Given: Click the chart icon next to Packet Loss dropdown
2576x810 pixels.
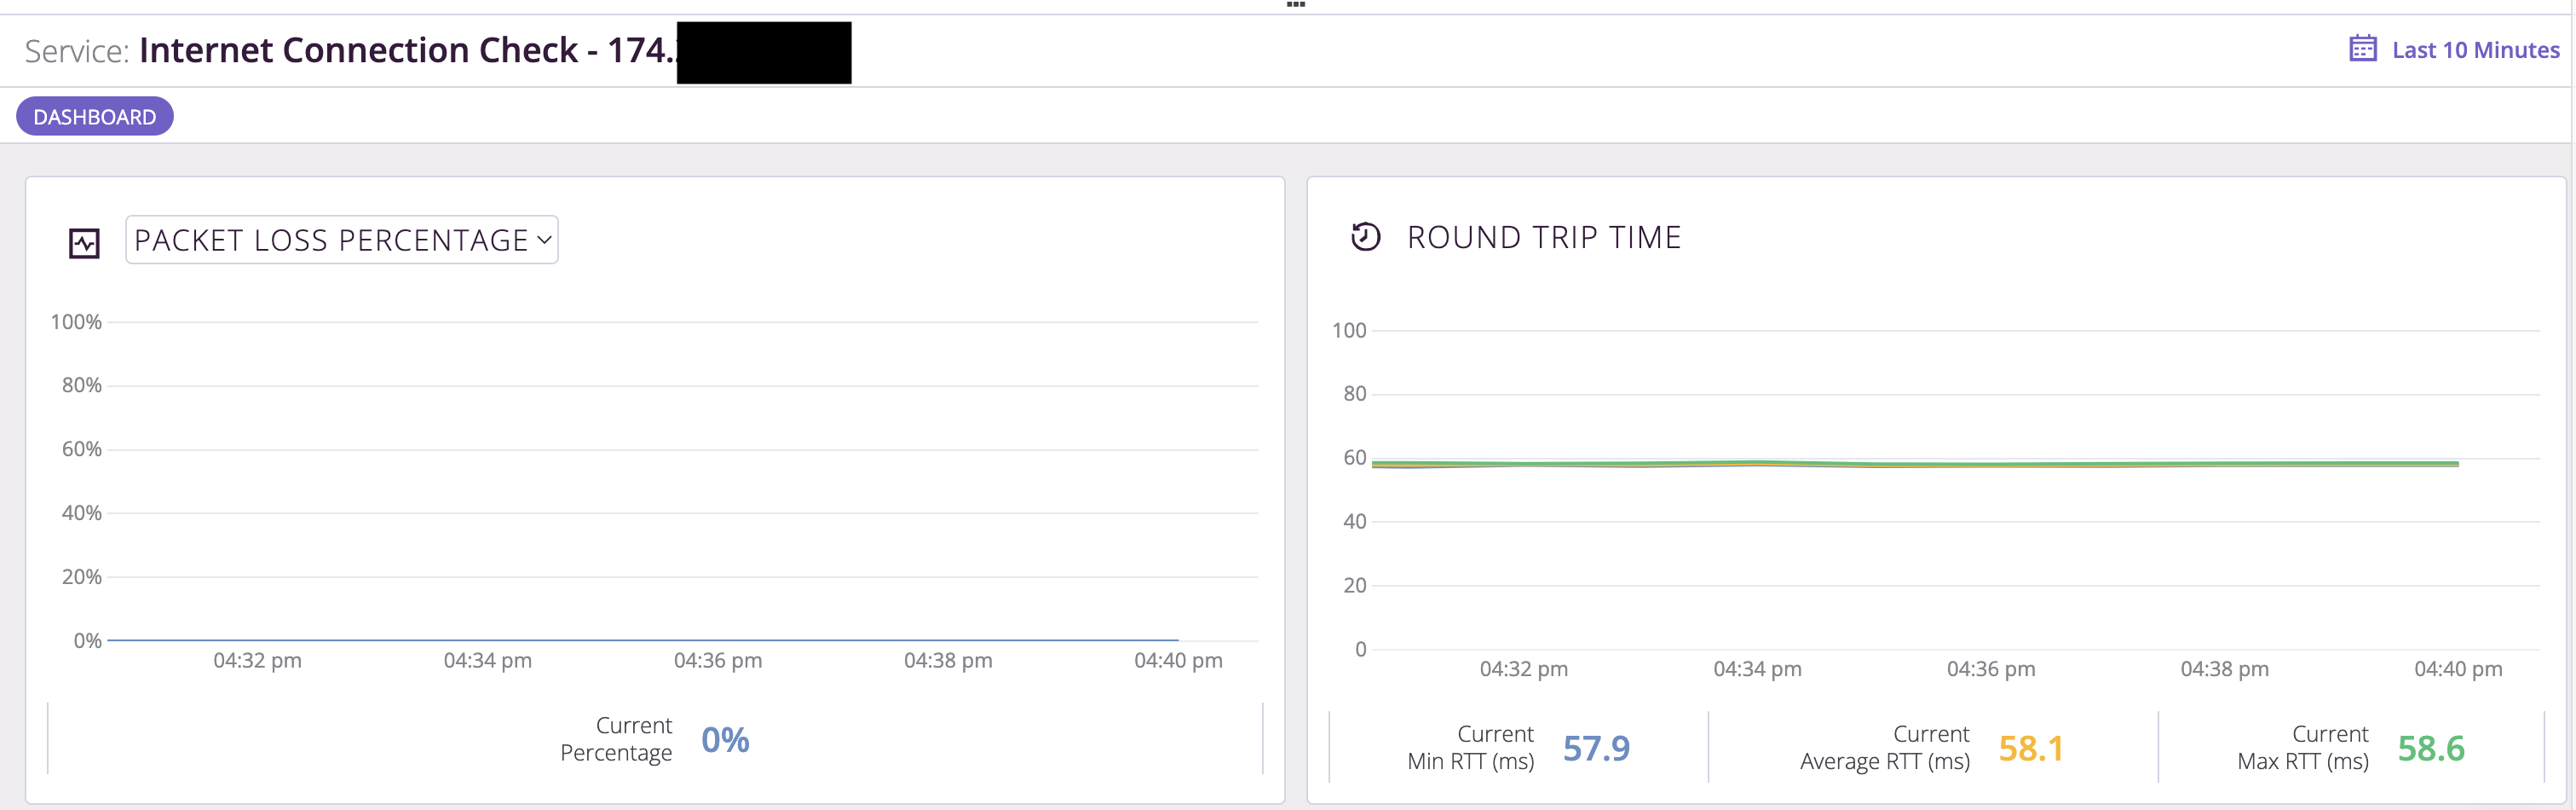Looking at the screenshot, I should tap(84, 242).
